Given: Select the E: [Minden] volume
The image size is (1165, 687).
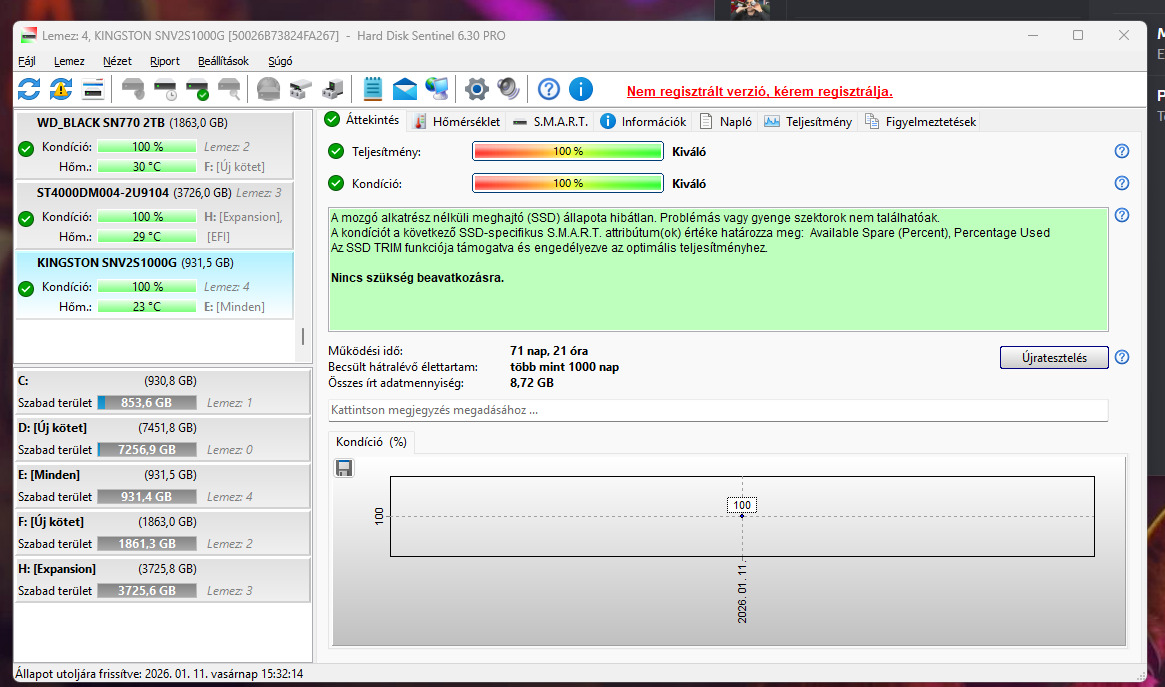Looking at the screenshot, I should (163, 486).
